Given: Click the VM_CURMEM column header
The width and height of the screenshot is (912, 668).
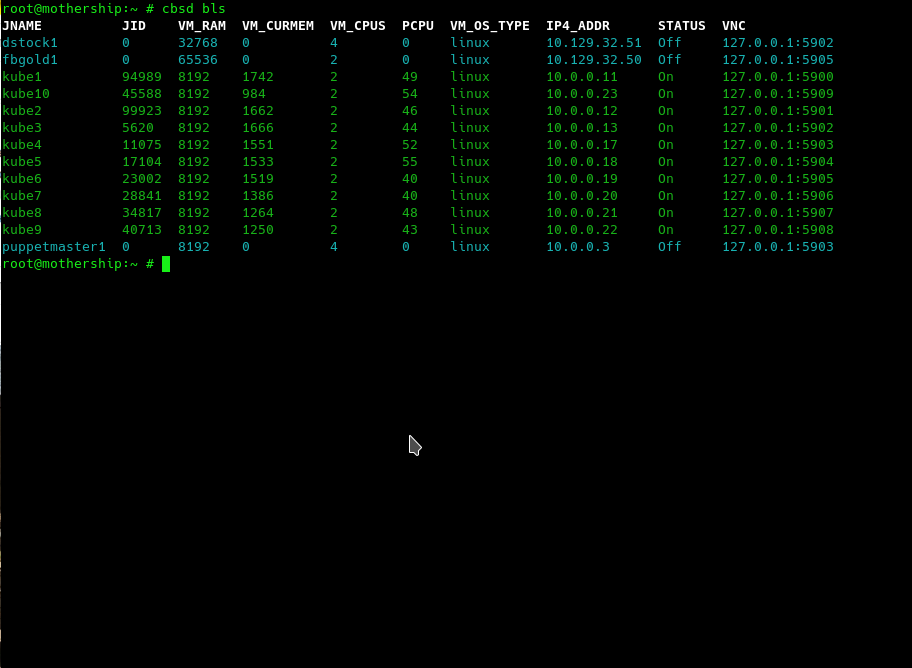Looking at the screenshot, I should pos(278,26).
